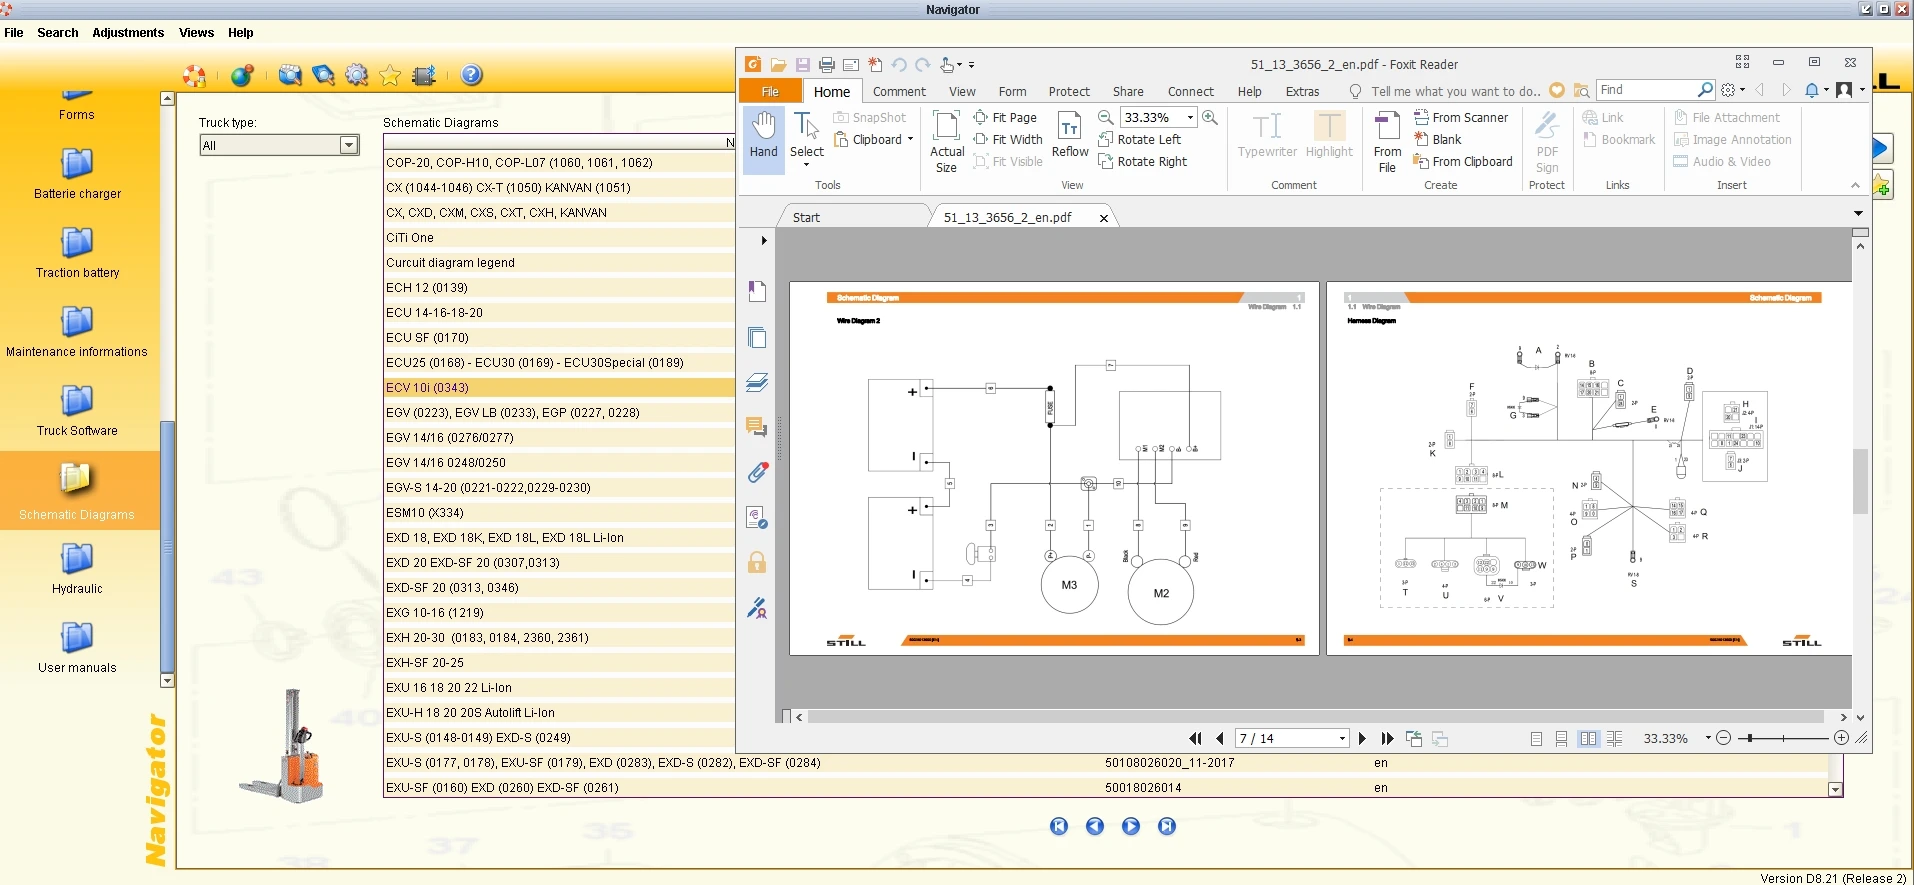Print the PDF with printer icon
Screen dimensions: 1914x885
(827, 65)
